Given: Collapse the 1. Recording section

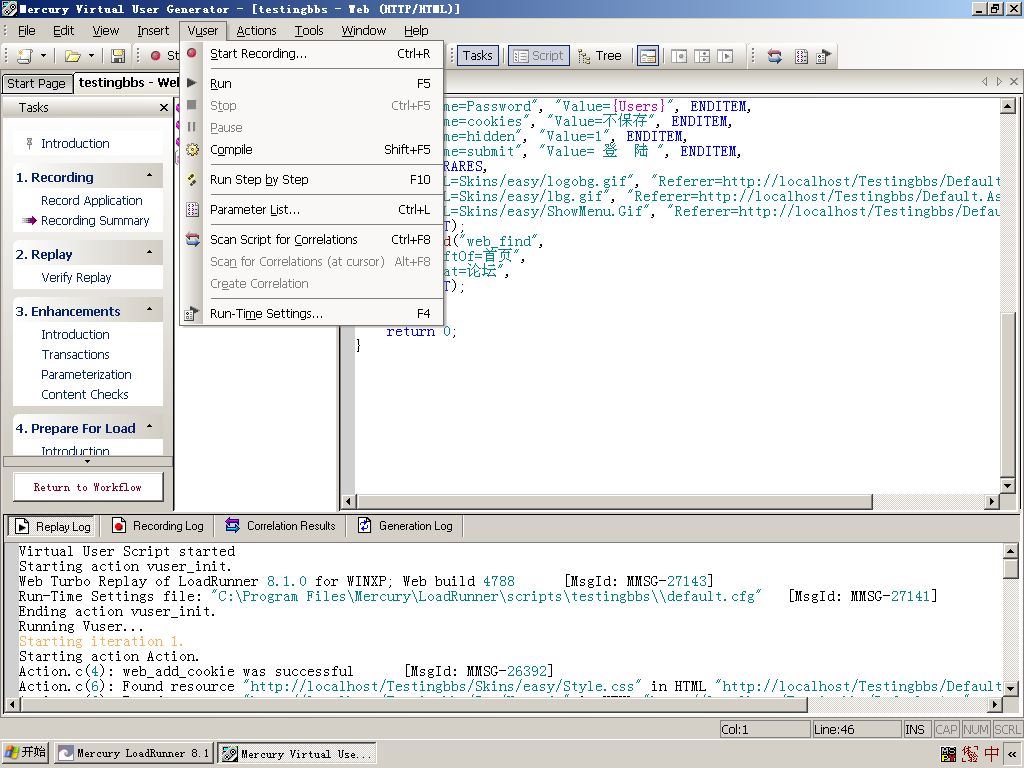Looking at the screenshot, I should [x=150, y=176].
